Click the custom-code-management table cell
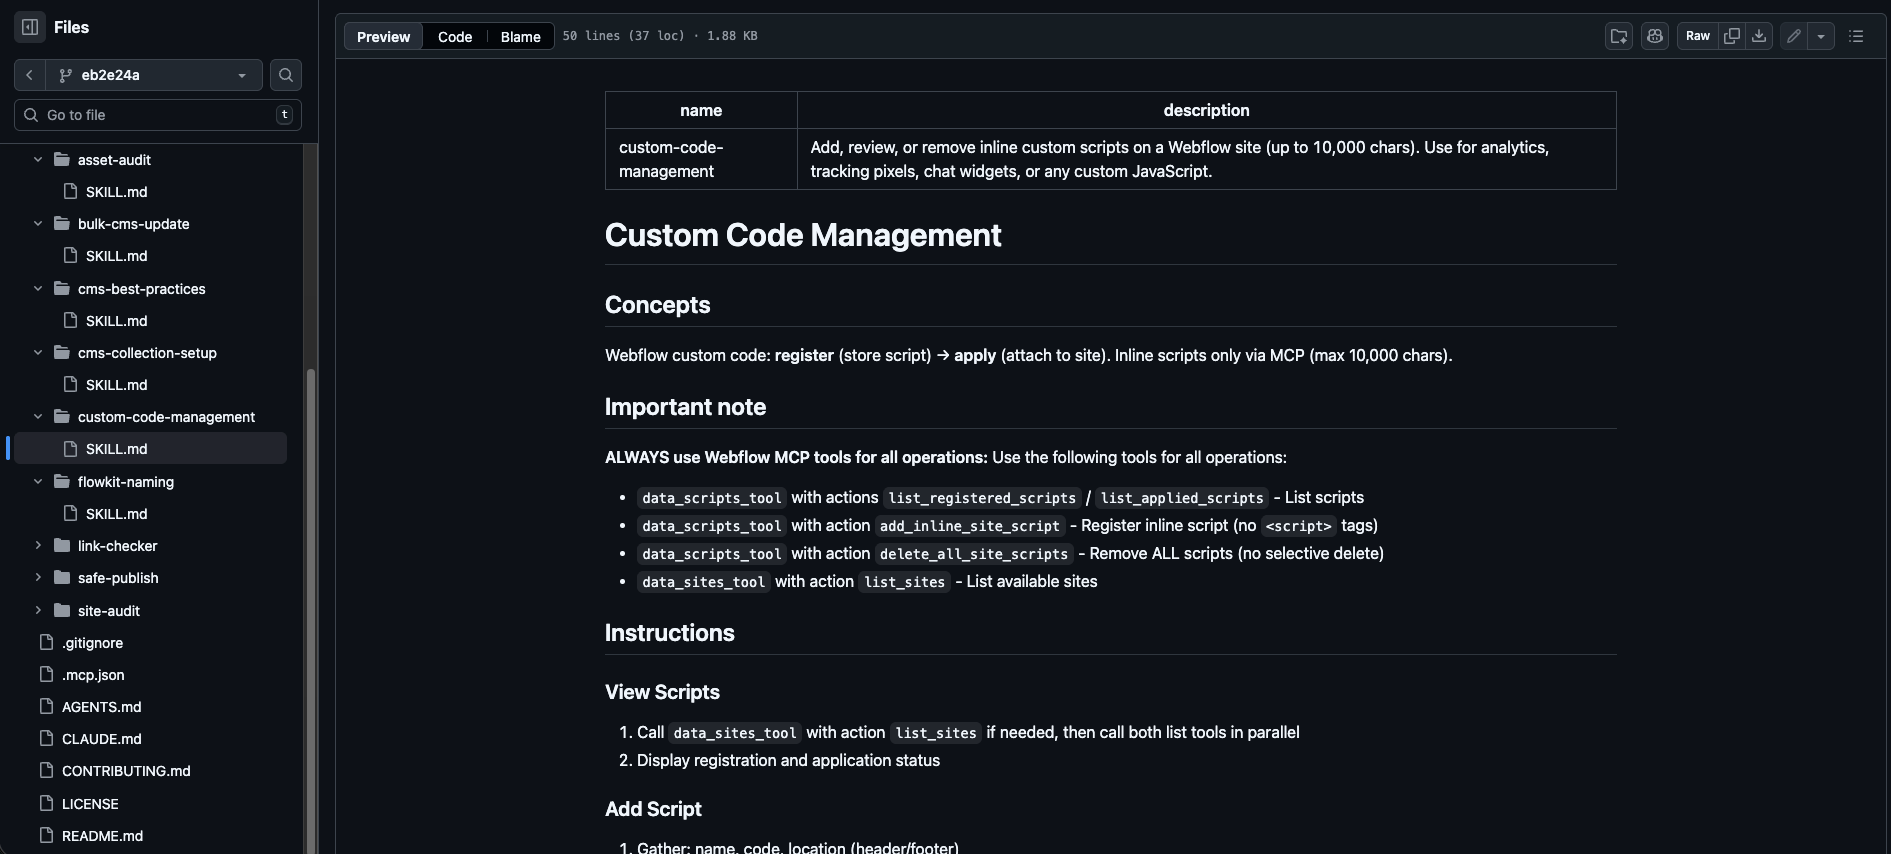The height and width of the screenshot is (854, 1891). click(x=701, y=159)
